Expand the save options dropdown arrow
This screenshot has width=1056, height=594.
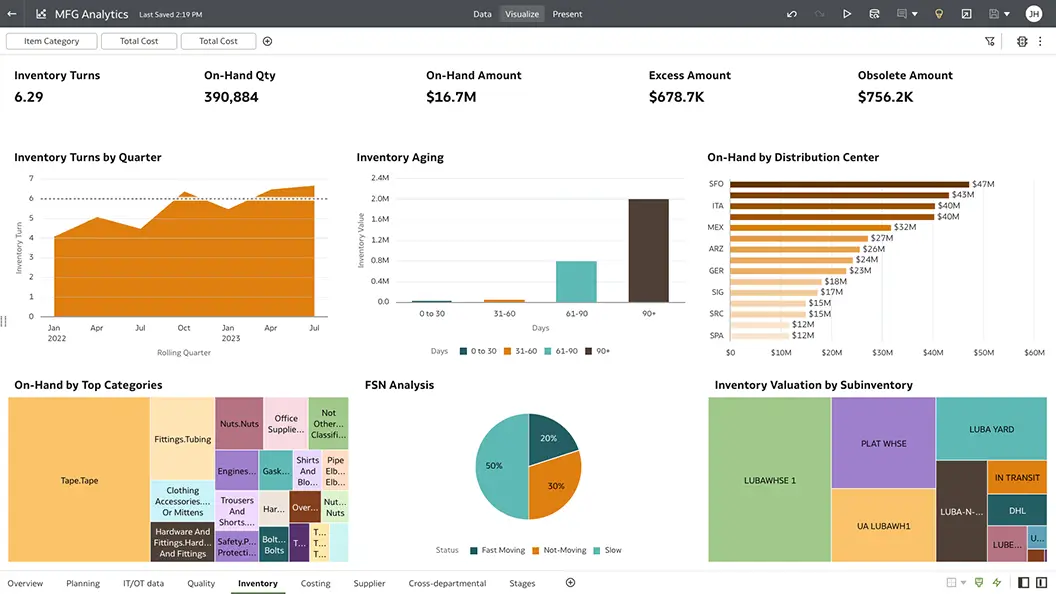[1007, 14]
